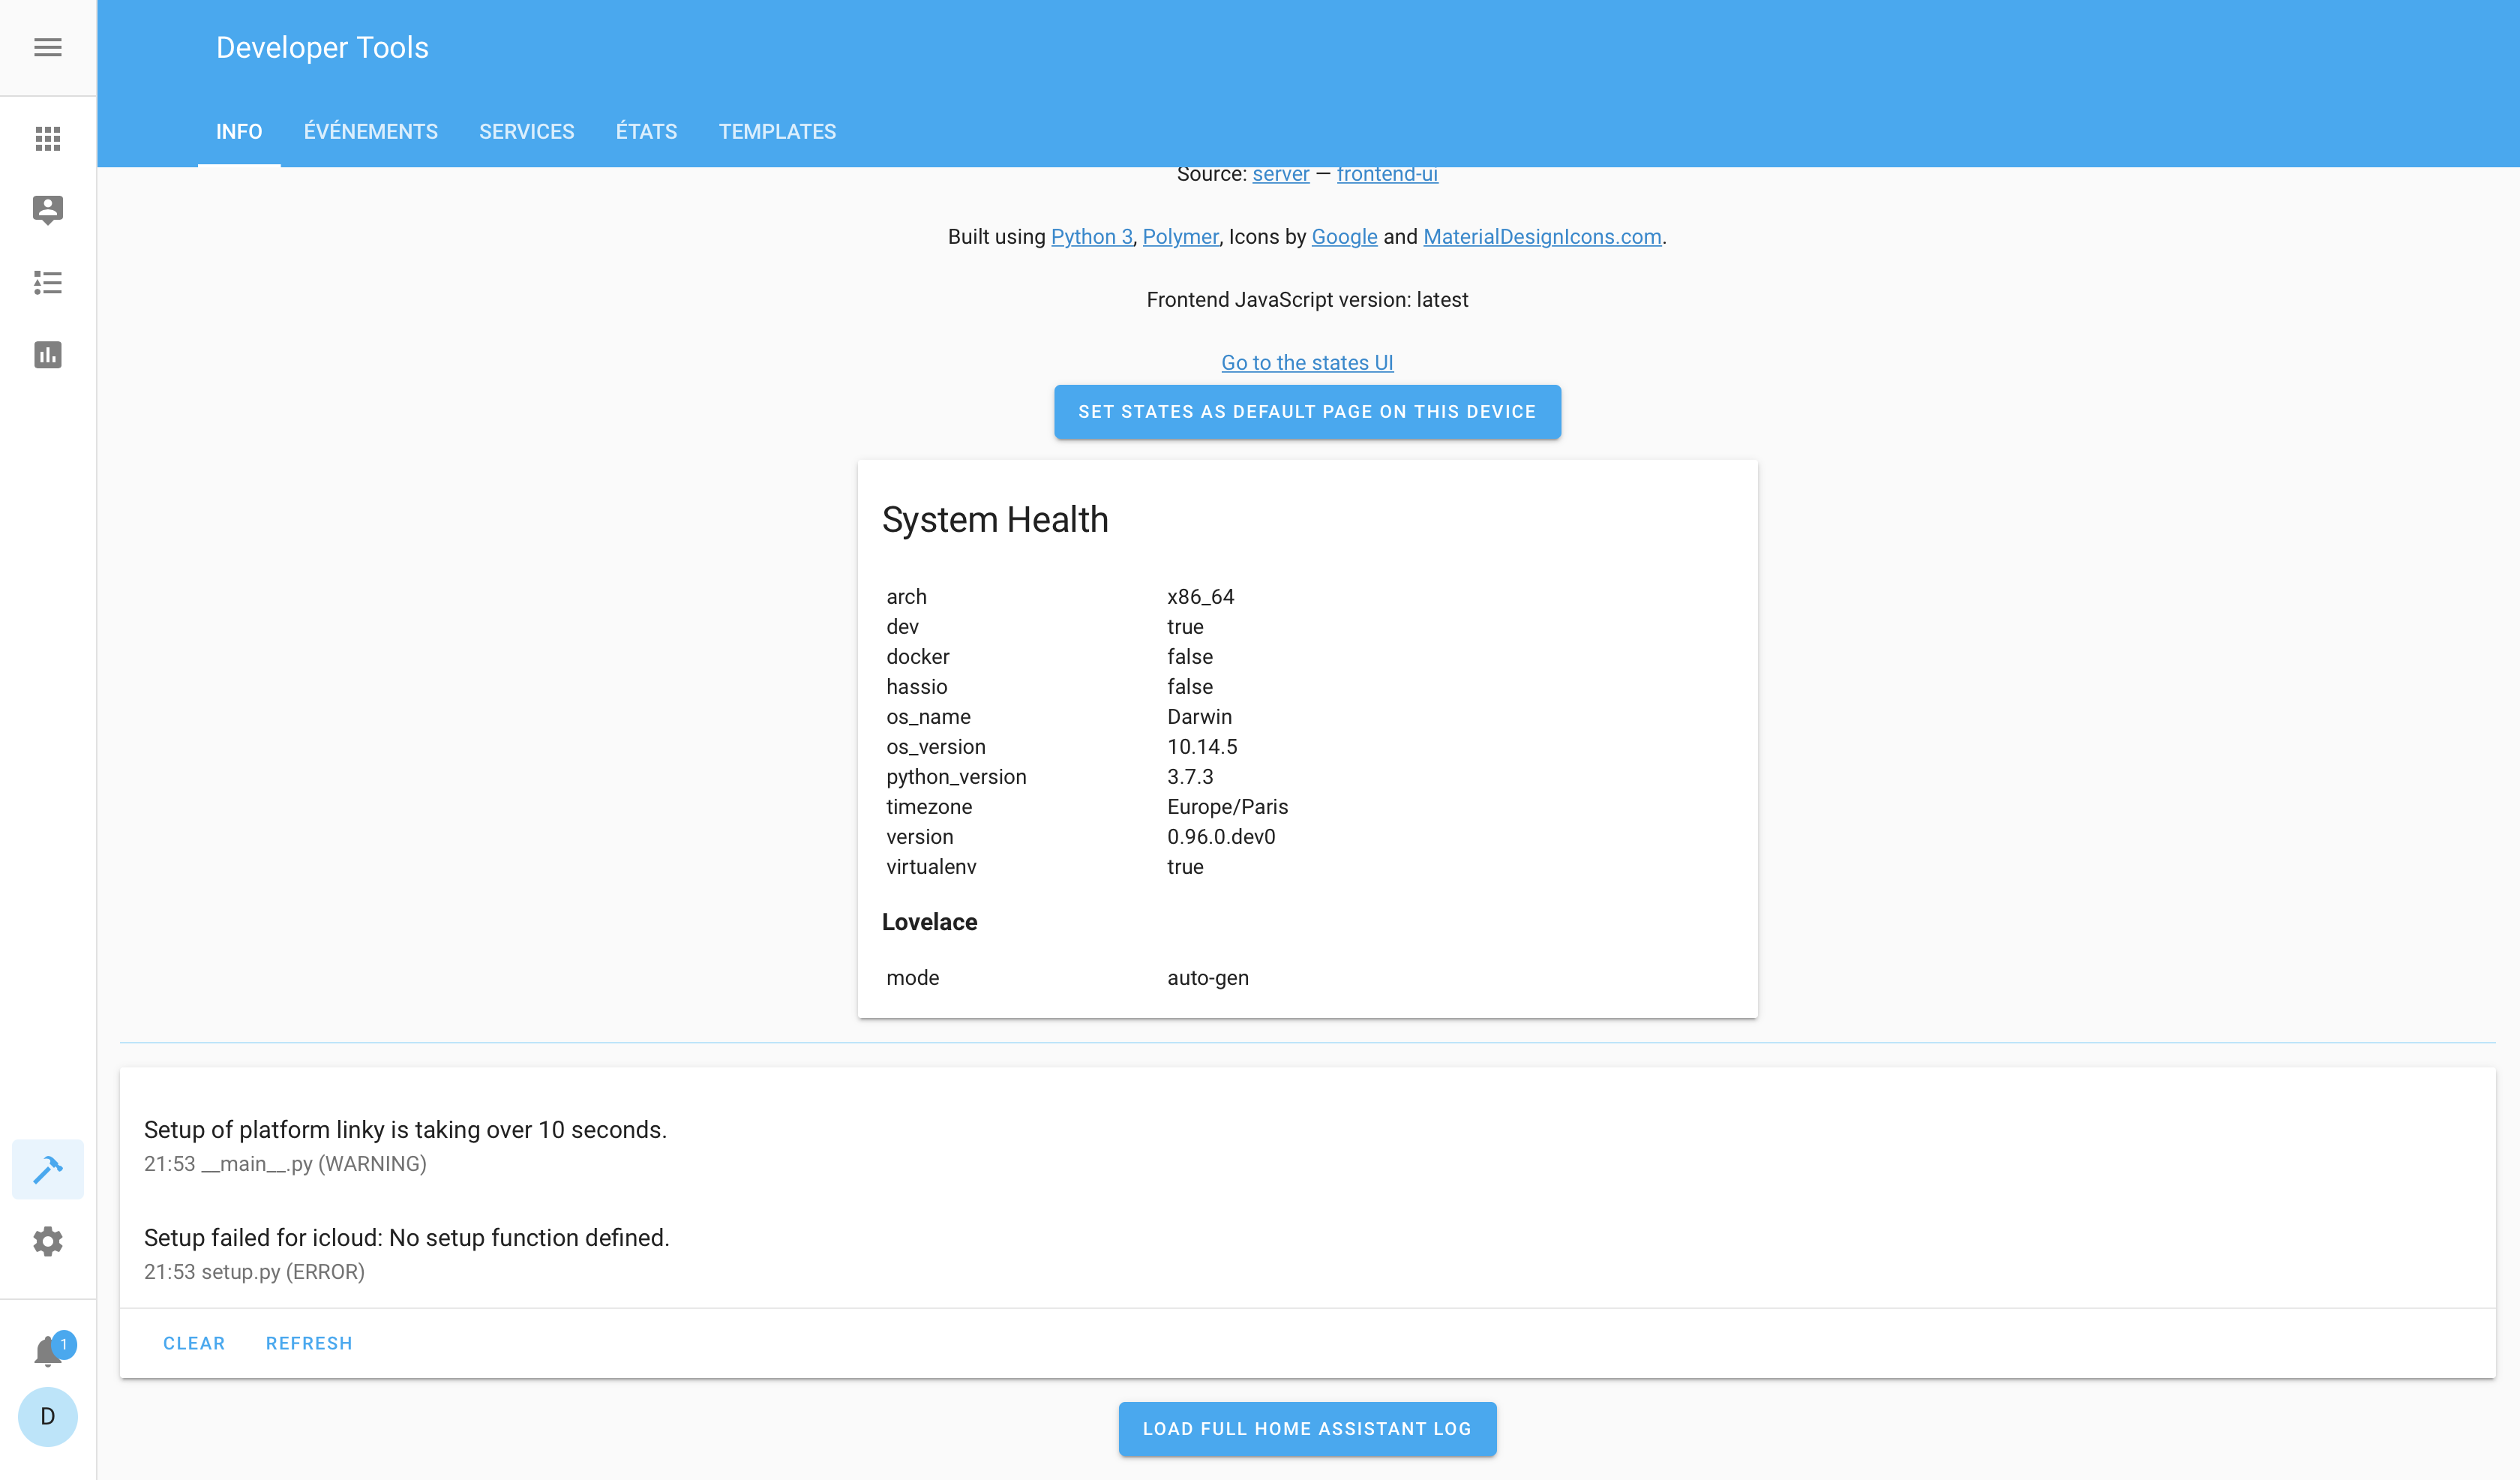Click CLEAR to empty the error log

pos(194,1343)
